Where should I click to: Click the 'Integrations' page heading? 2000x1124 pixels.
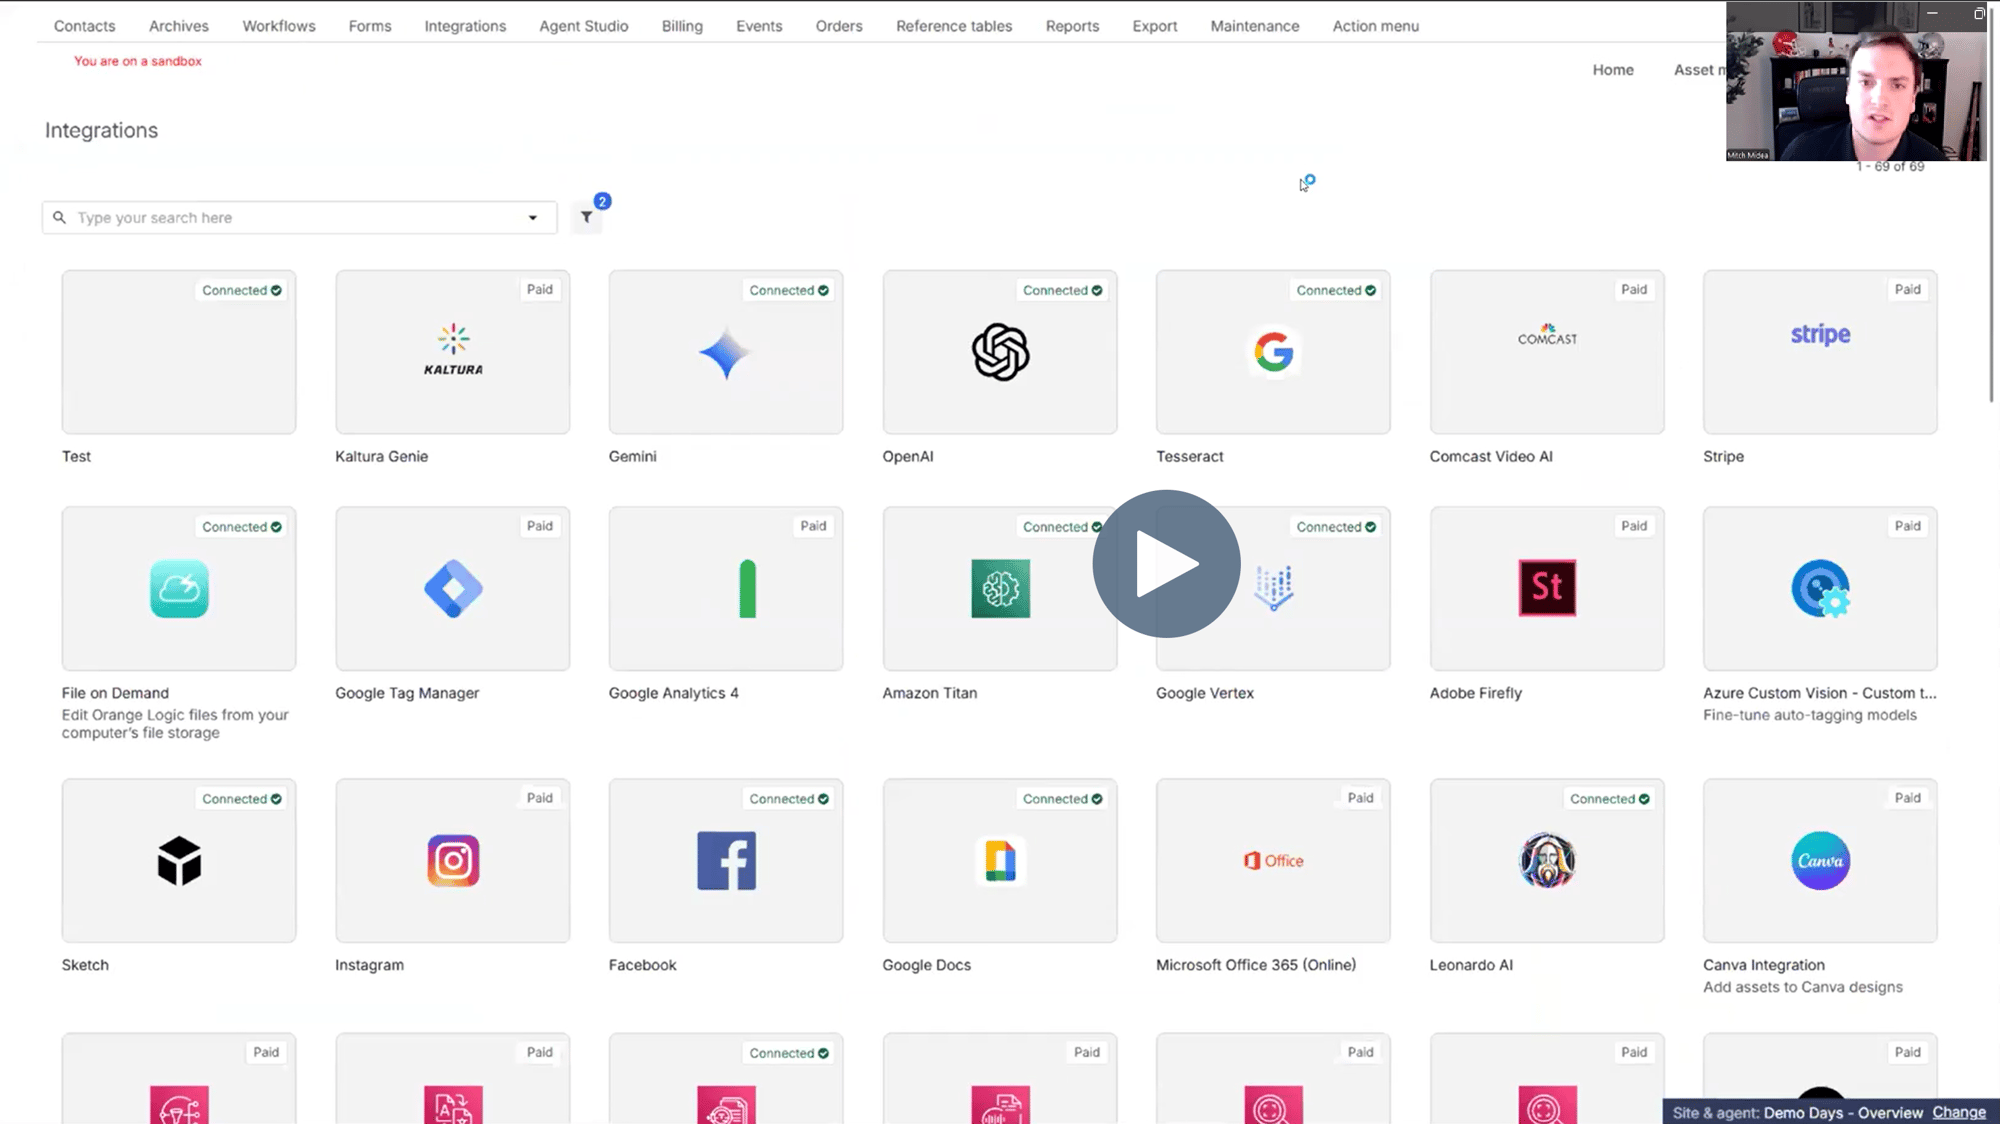pos(101,130)
